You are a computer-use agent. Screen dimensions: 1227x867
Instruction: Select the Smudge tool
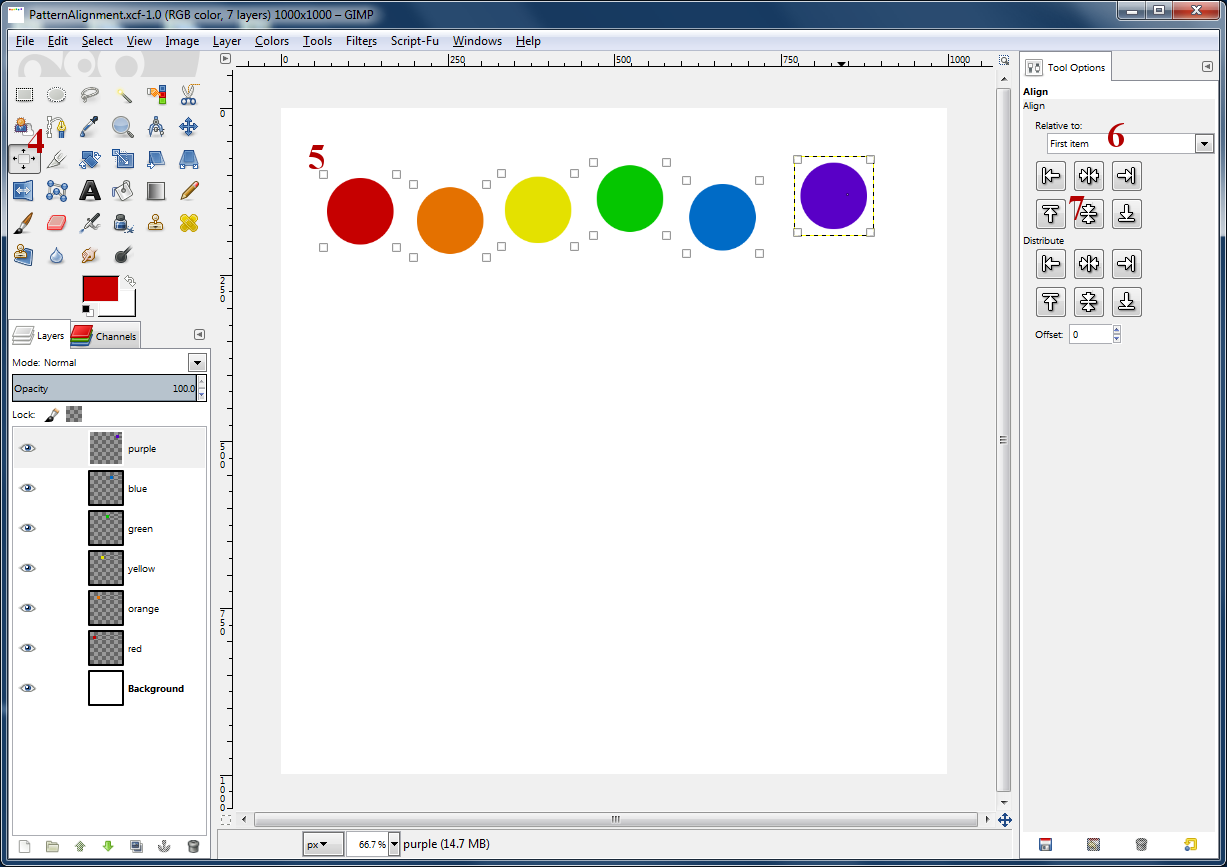click(x=90, y=254)
